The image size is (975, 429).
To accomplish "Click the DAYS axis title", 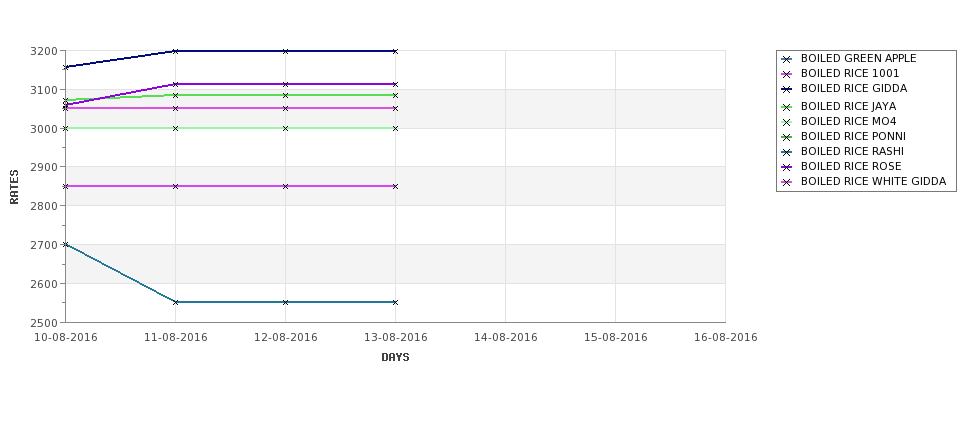I will pyautogui.click(x=395, y=357).
